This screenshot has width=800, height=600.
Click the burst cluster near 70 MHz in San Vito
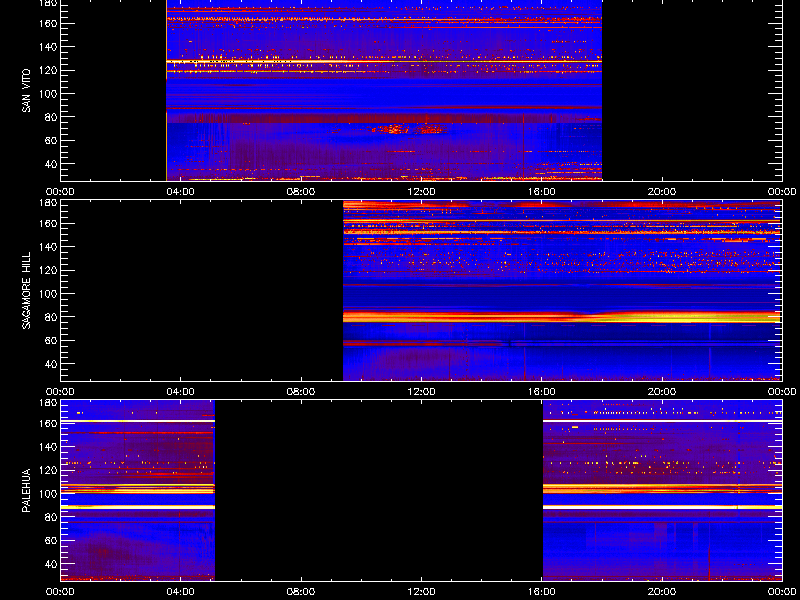pos(408,129)
